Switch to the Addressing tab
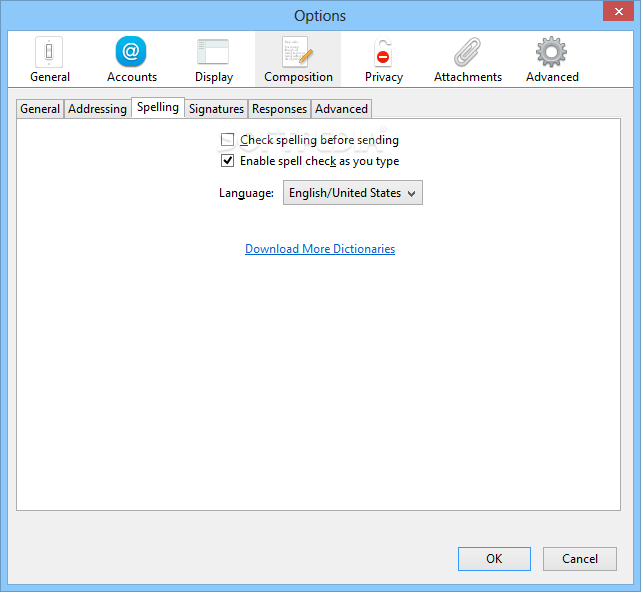Image resolution: width=641 pixels, height=592 pixels. (97, 109)
